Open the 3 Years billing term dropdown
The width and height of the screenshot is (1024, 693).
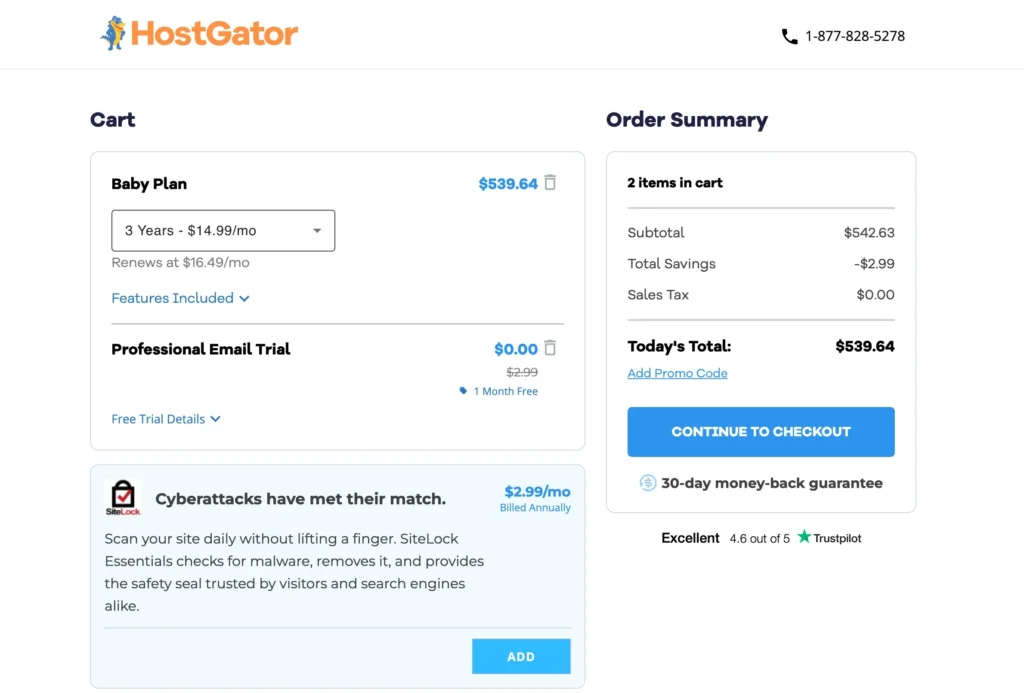click(x=222, y=230)
